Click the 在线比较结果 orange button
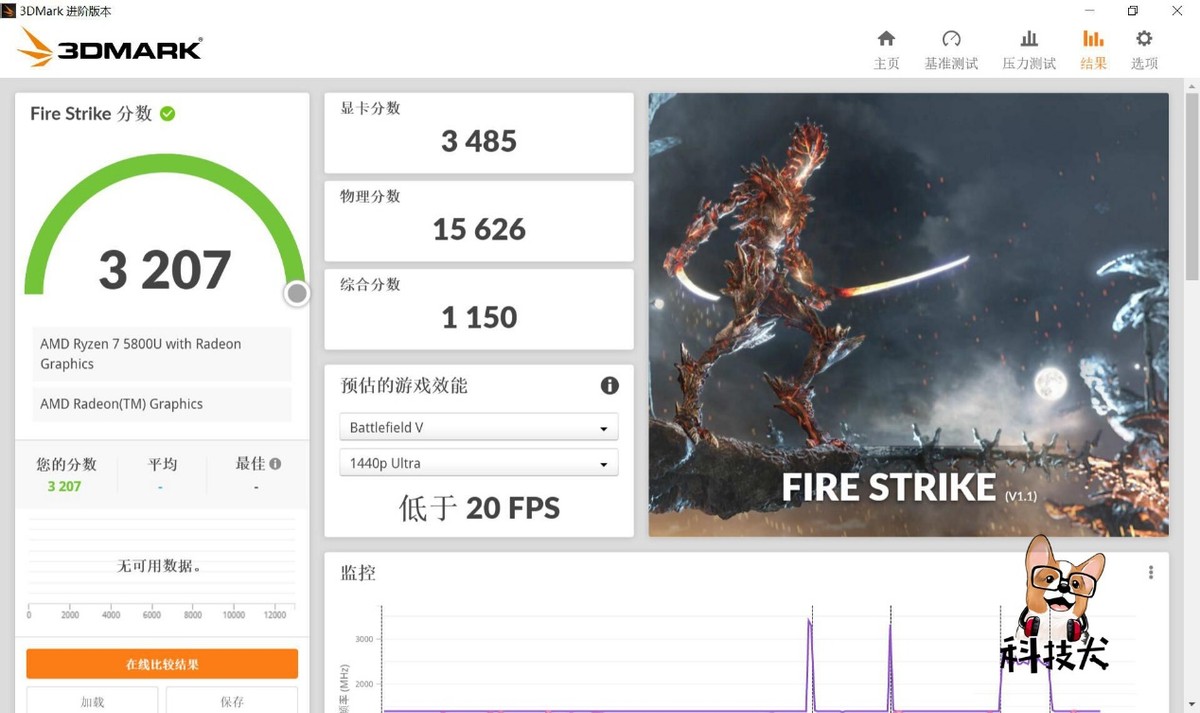 pyautogui.click(x=162, y=664)
